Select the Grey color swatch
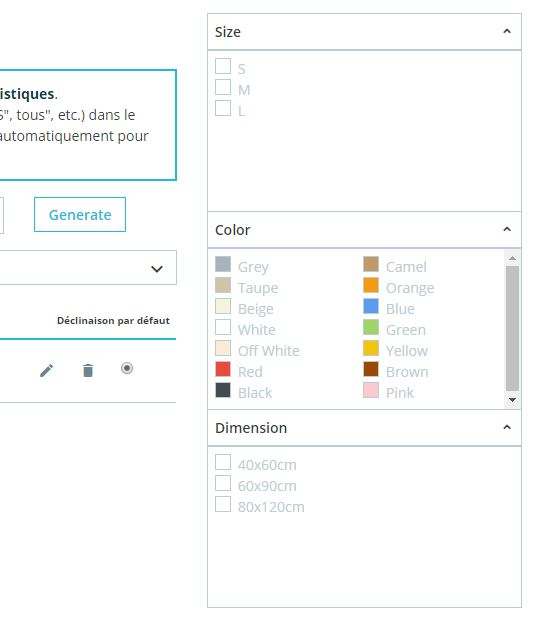The width and height of the screenshot is (537, 622). pyautogui.click(x=223, y=264)
